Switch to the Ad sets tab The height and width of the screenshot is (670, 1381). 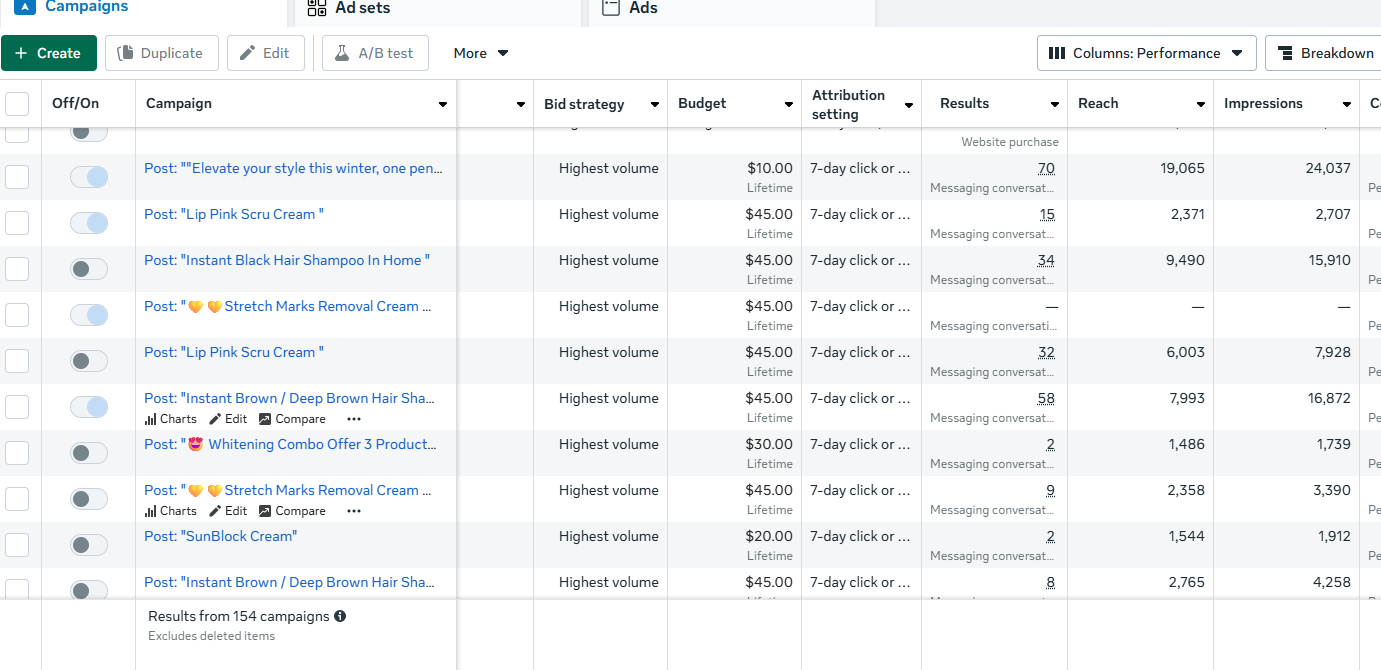362,8
